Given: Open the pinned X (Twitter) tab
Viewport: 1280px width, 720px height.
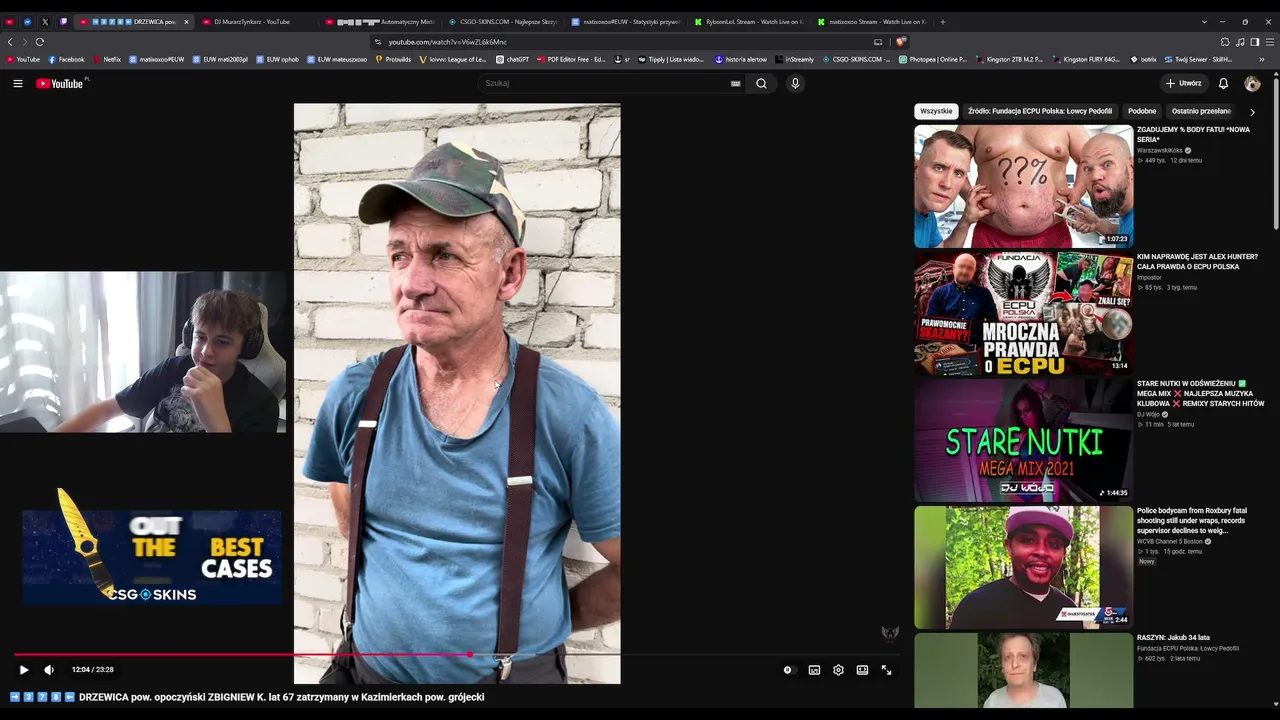Looking at the screenshot, I should tap(45, 21).
